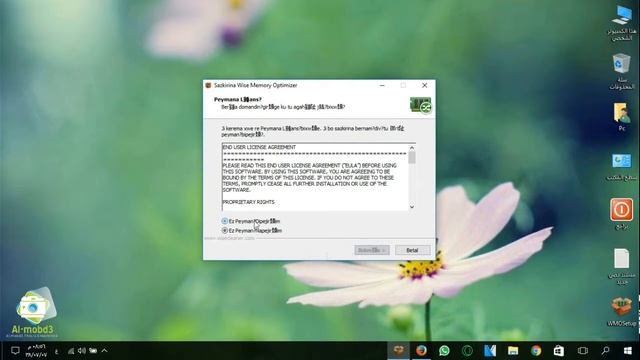Open WhatsApp from the taskbar

[x=444, y=351]
